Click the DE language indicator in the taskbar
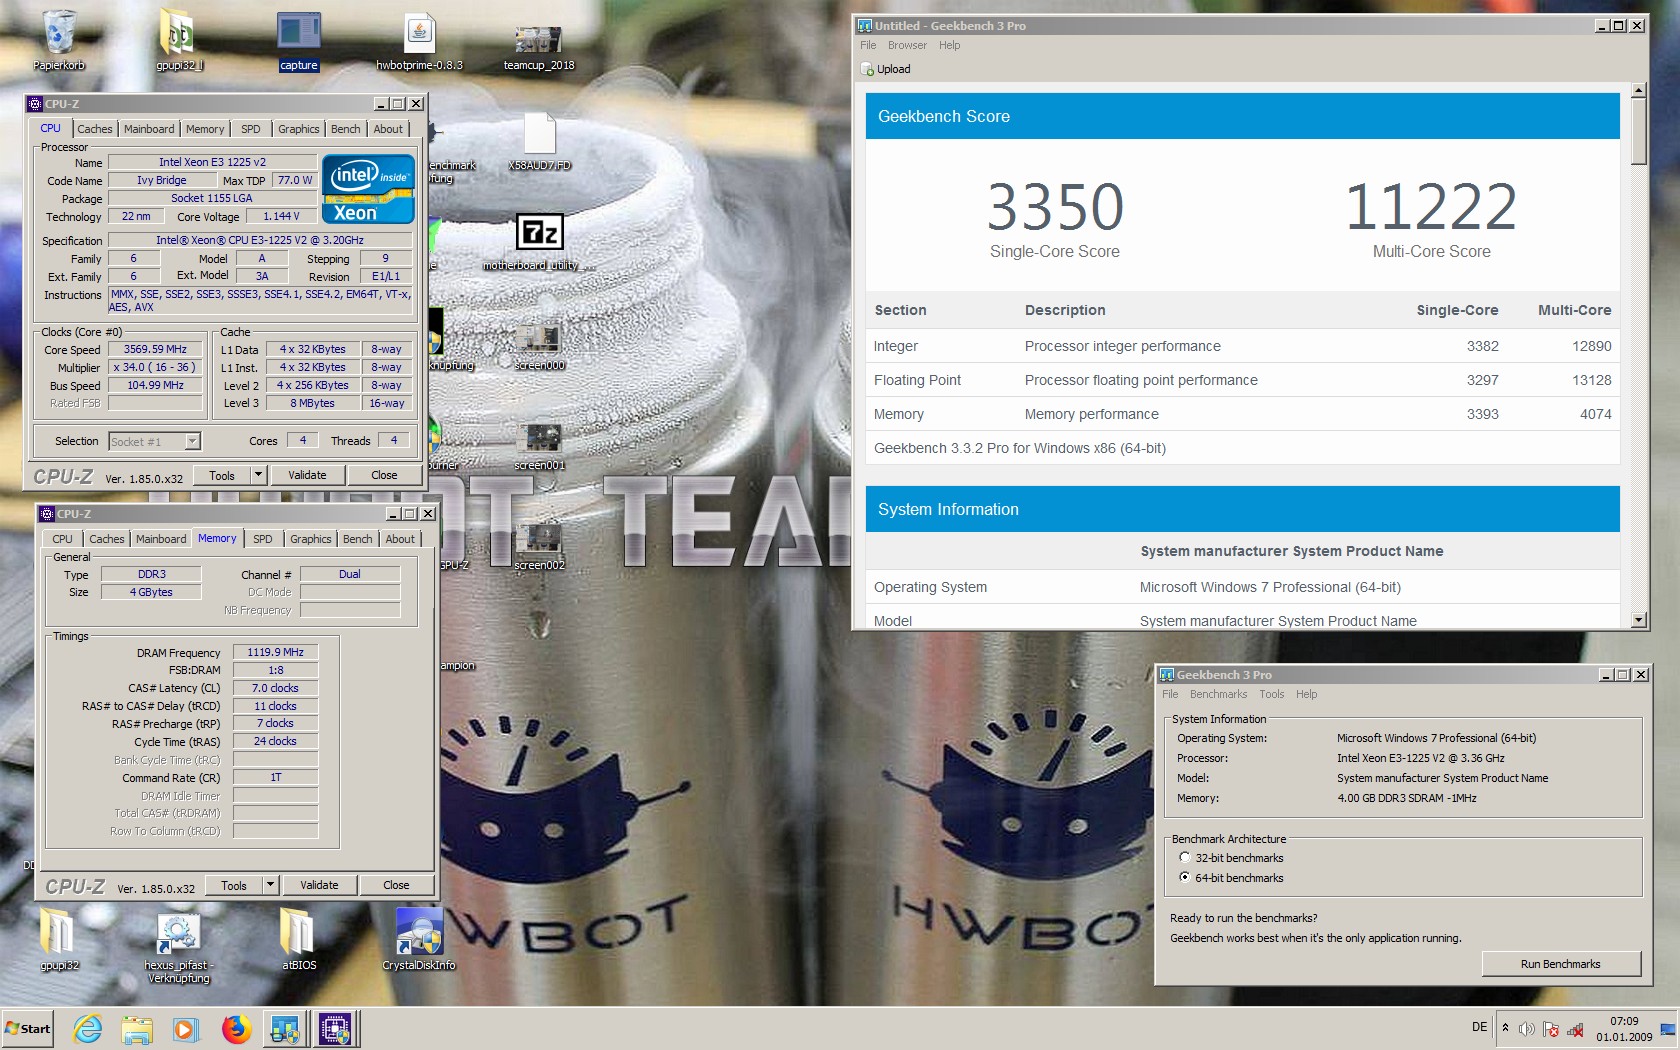This screenshot has width=1680, height=1050. click(x=1479, y=1027)
